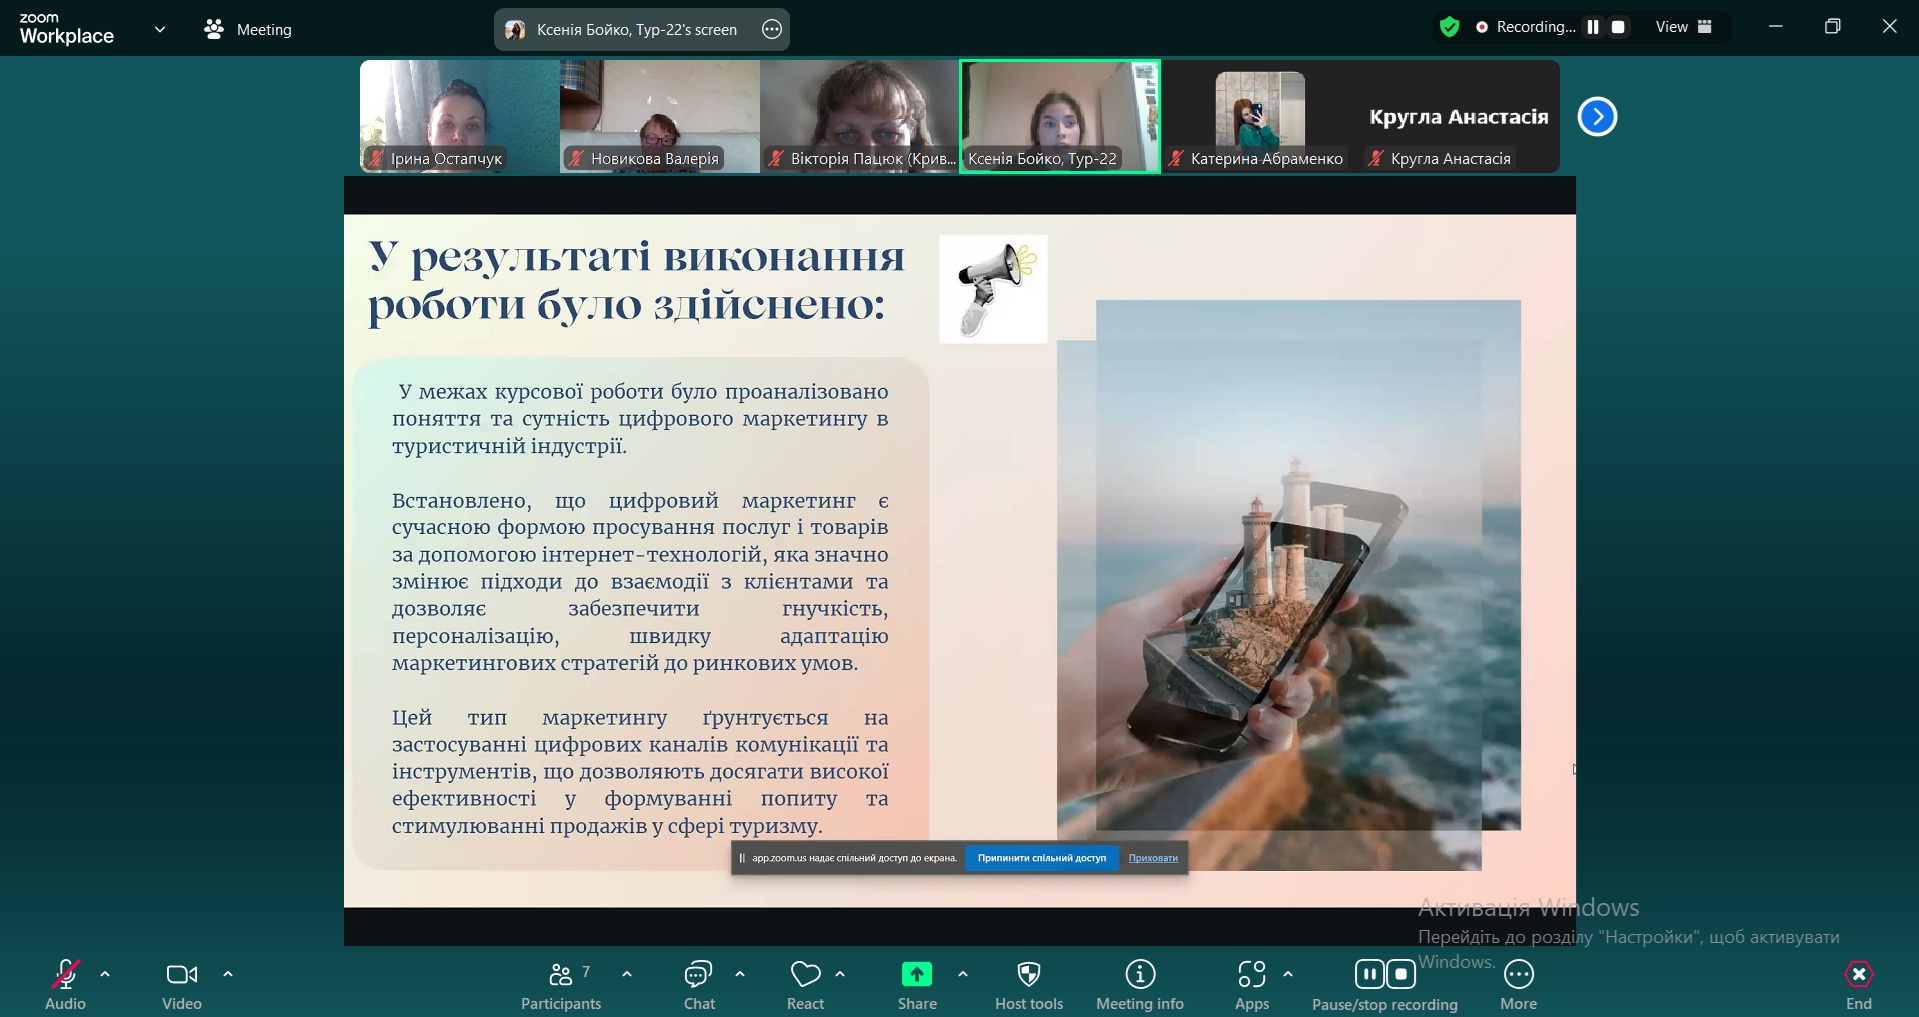Stop the recording in top bar
Screen dimensions: 1919x1017
1619,28
